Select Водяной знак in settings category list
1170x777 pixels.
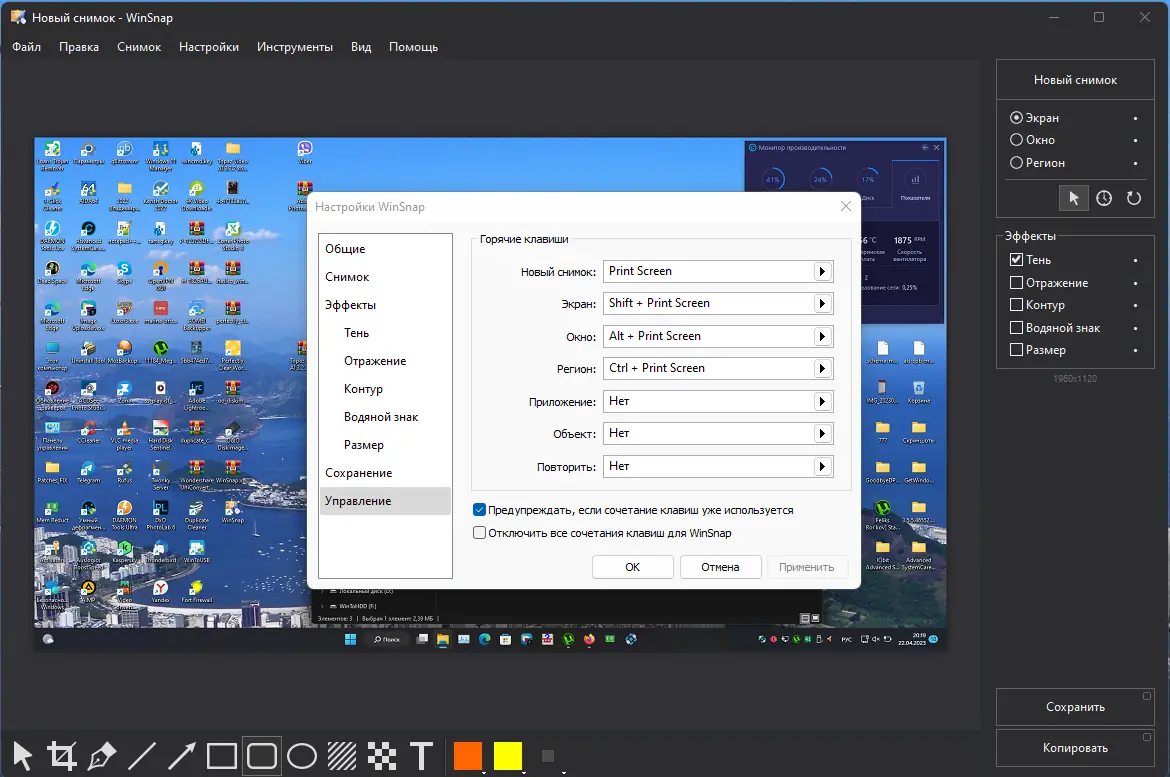(x=385, y=417)
